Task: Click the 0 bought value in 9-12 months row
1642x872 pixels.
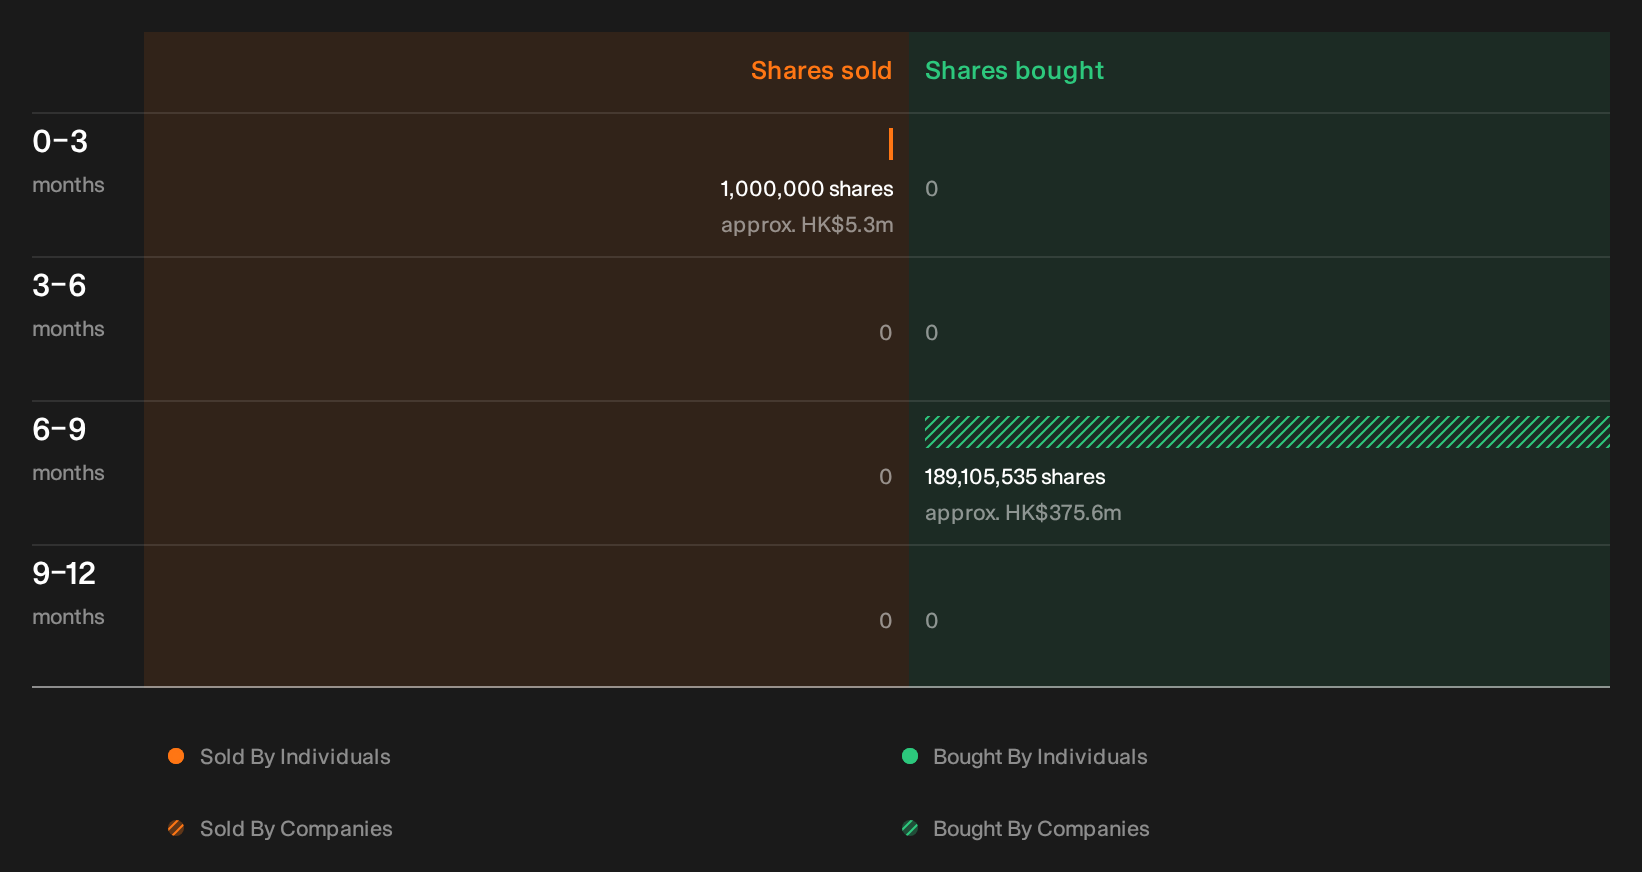Action: coord(932,621)
